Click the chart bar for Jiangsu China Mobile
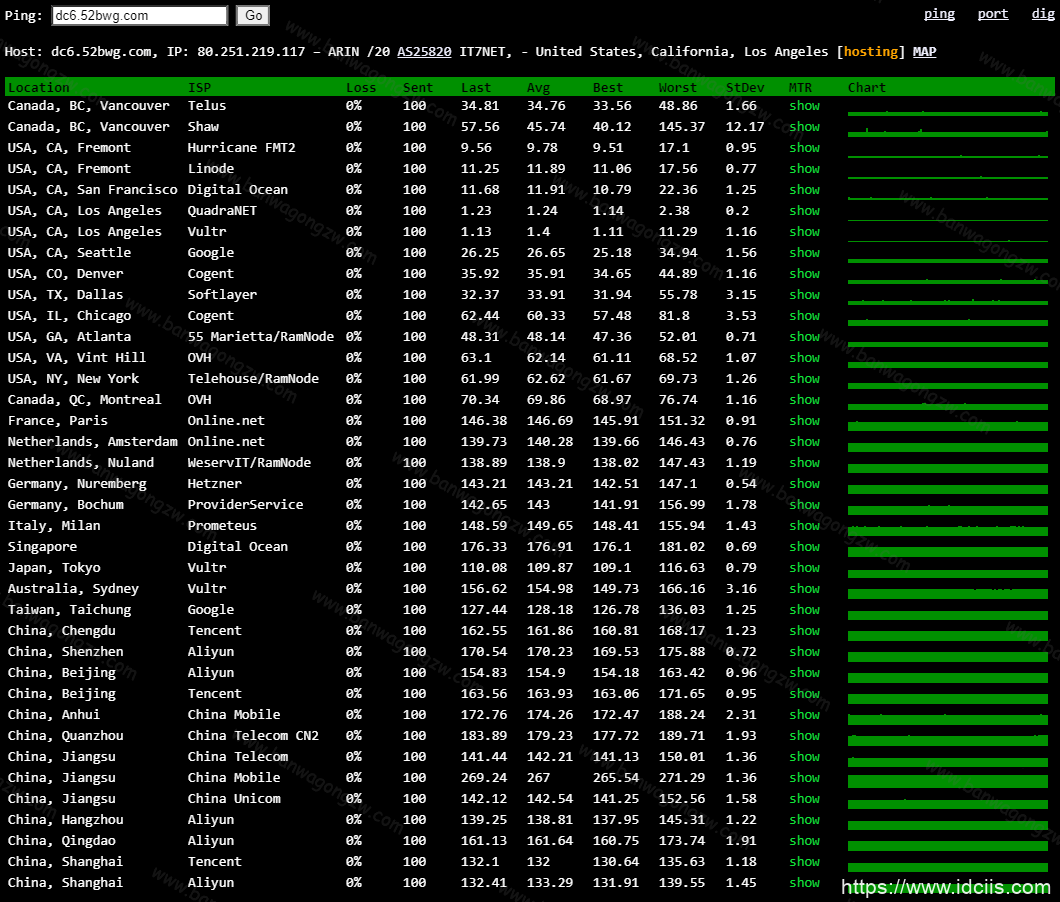 [x=948, y=779]
